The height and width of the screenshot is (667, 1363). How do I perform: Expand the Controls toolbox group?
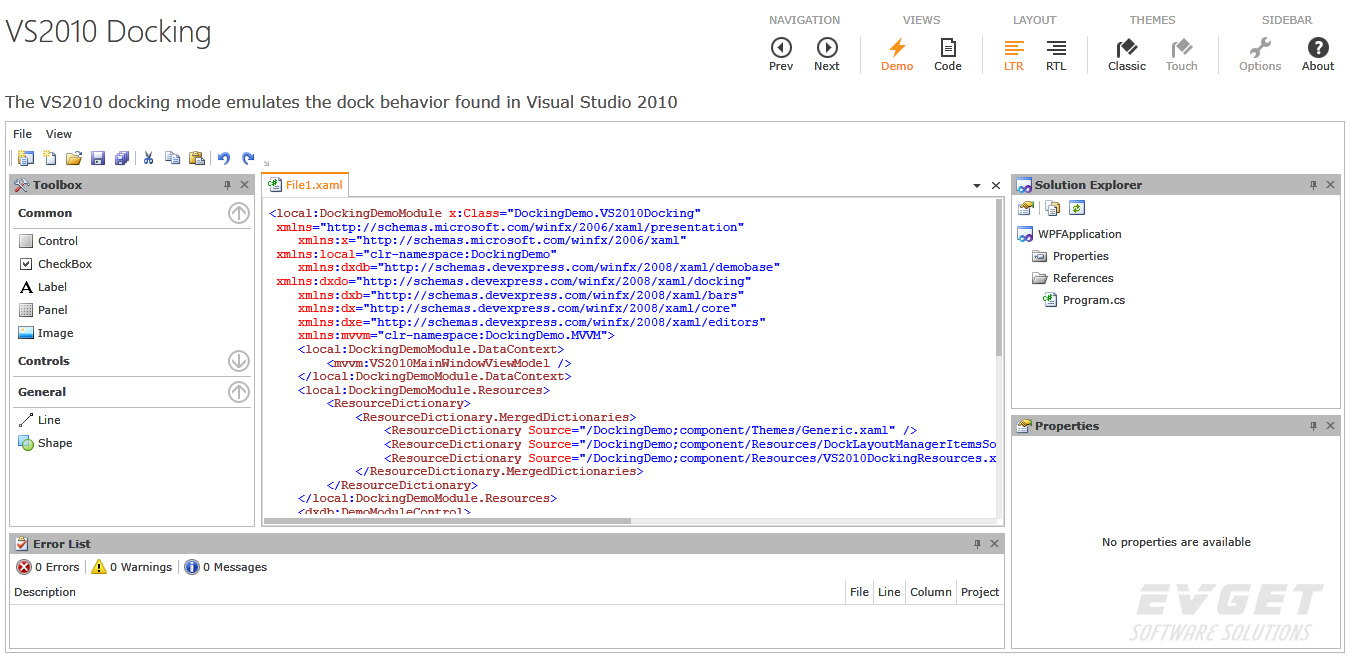click(x=238, y=361)
